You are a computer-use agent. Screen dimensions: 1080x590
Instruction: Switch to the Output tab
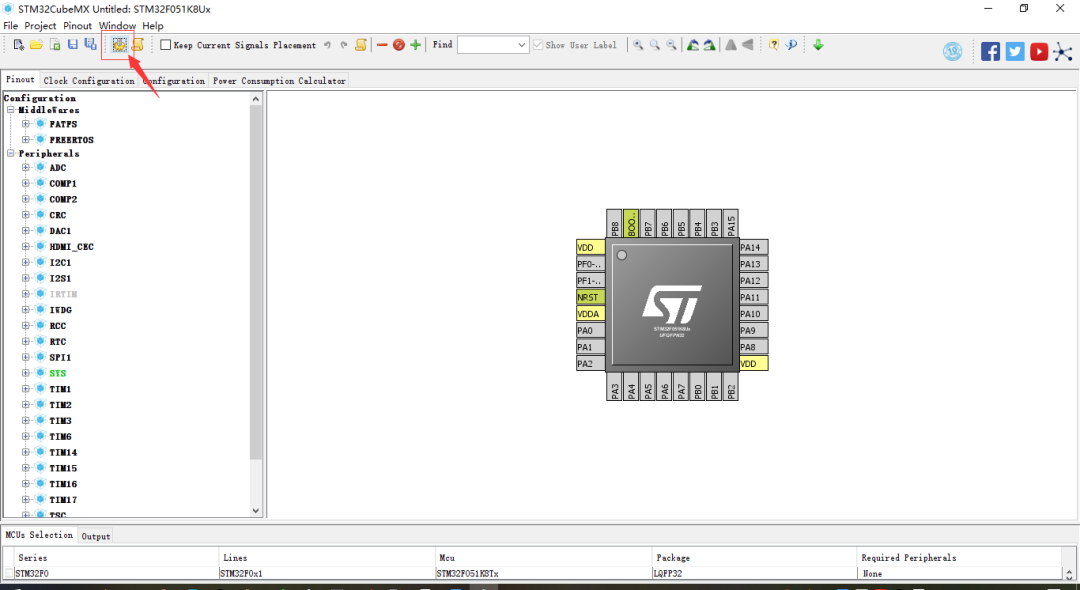[x=95, y=536]
